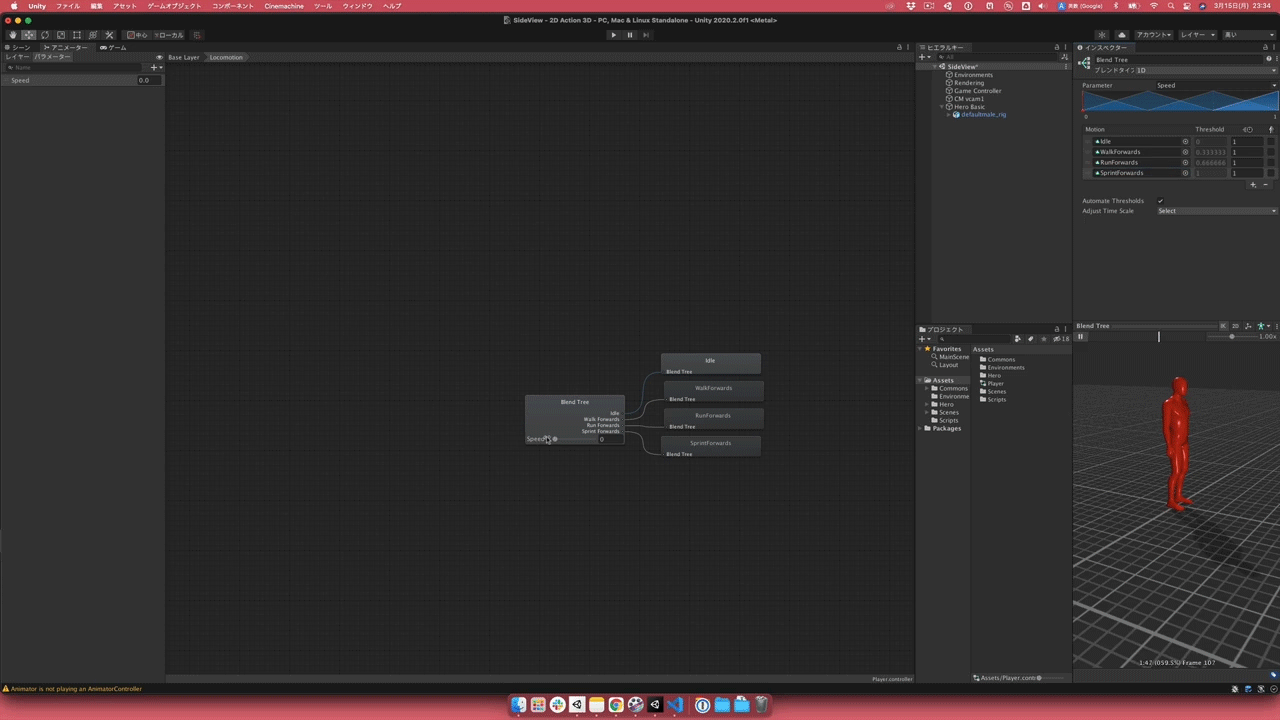Screen dimensions: 1280x720
Task: Select the Rect Transform tool
Action: 77,35
